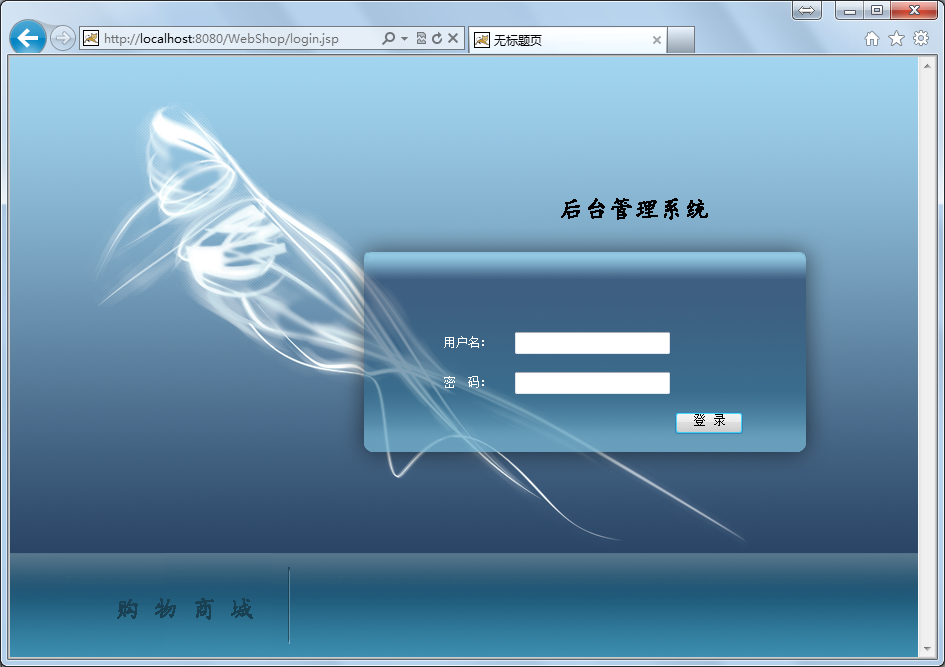
Task: Stop loading with the X icon in address bar
Action: (x=453, y=39)
